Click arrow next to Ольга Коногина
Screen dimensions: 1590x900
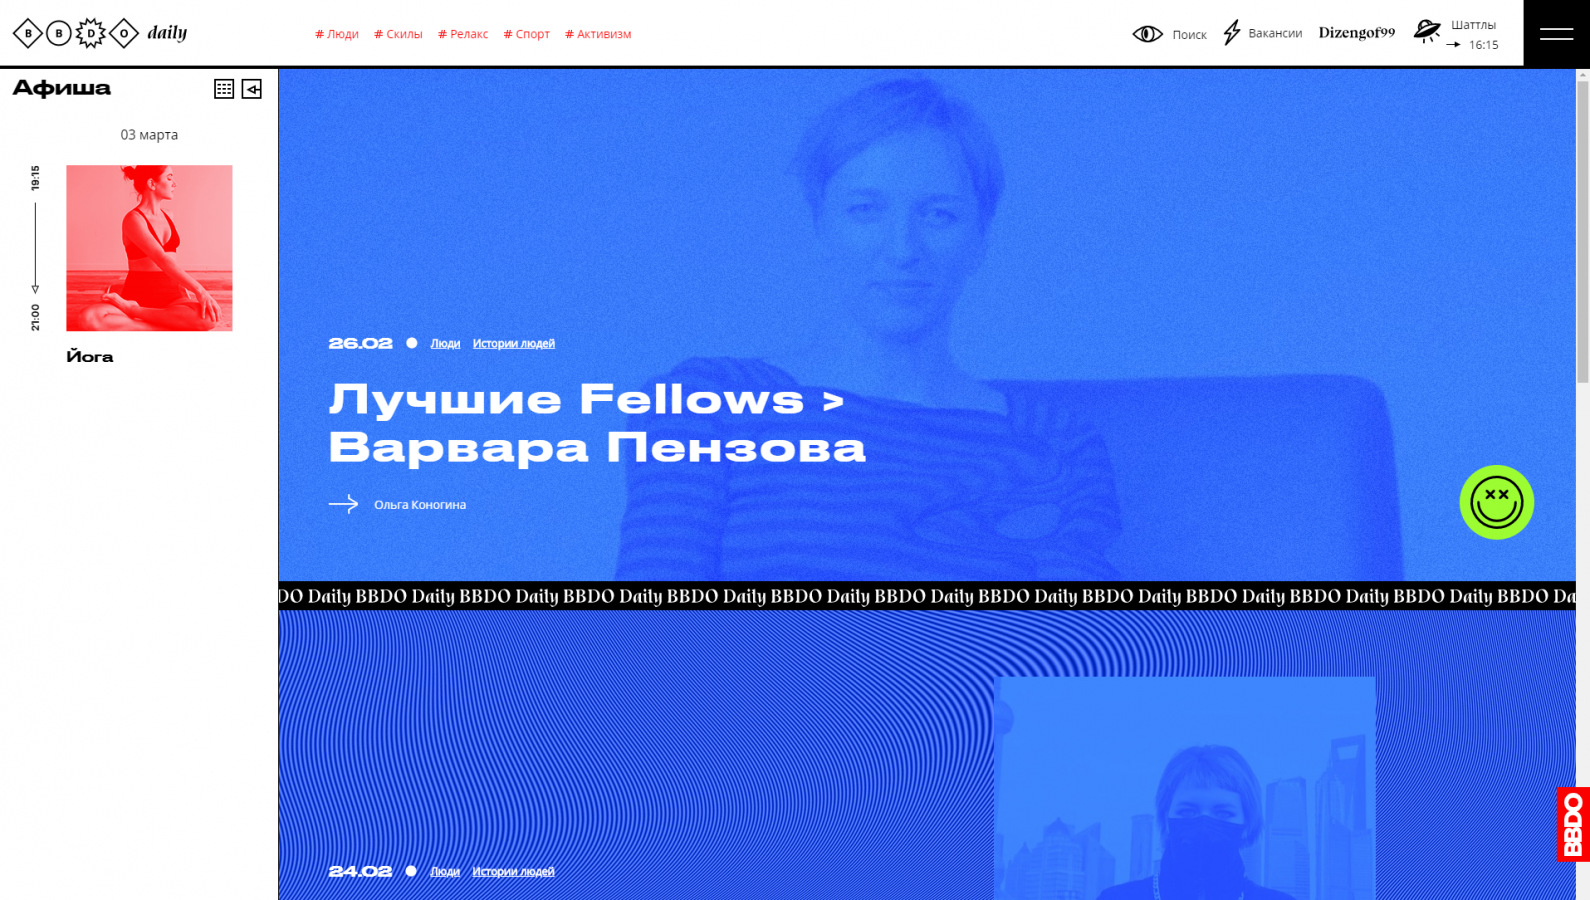tap(343, 504)
